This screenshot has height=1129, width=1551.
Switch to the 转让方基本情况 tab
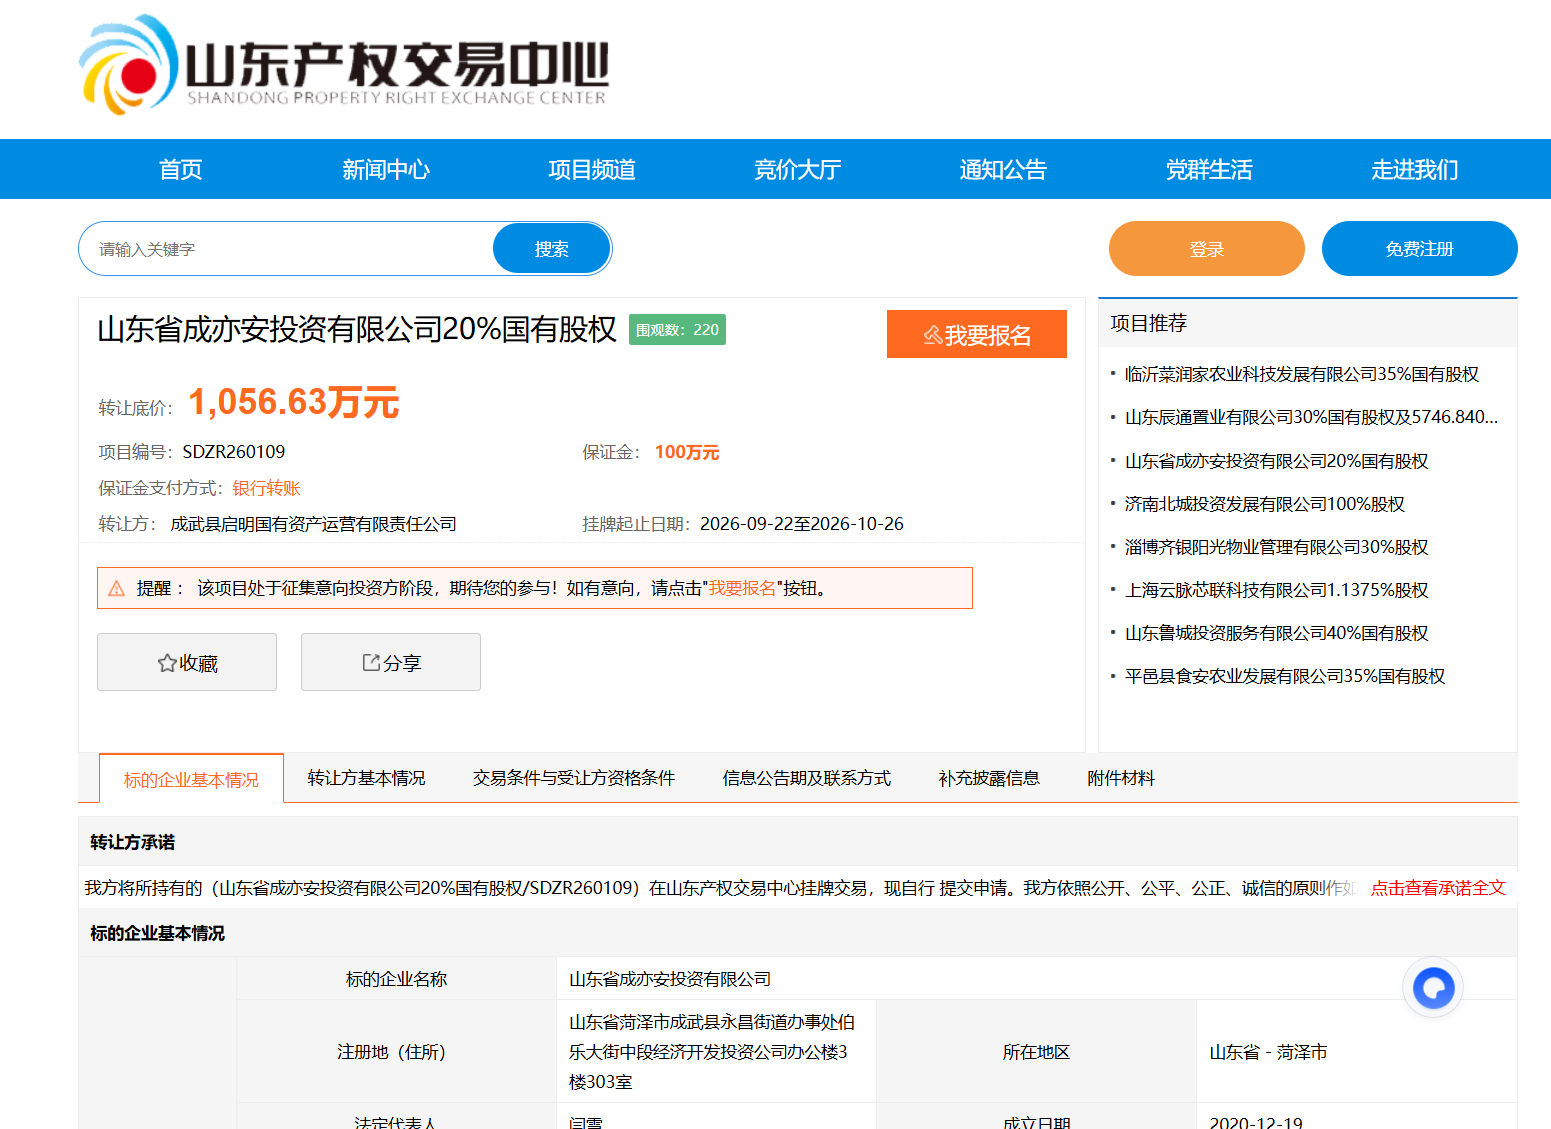[x=366, y=778]
